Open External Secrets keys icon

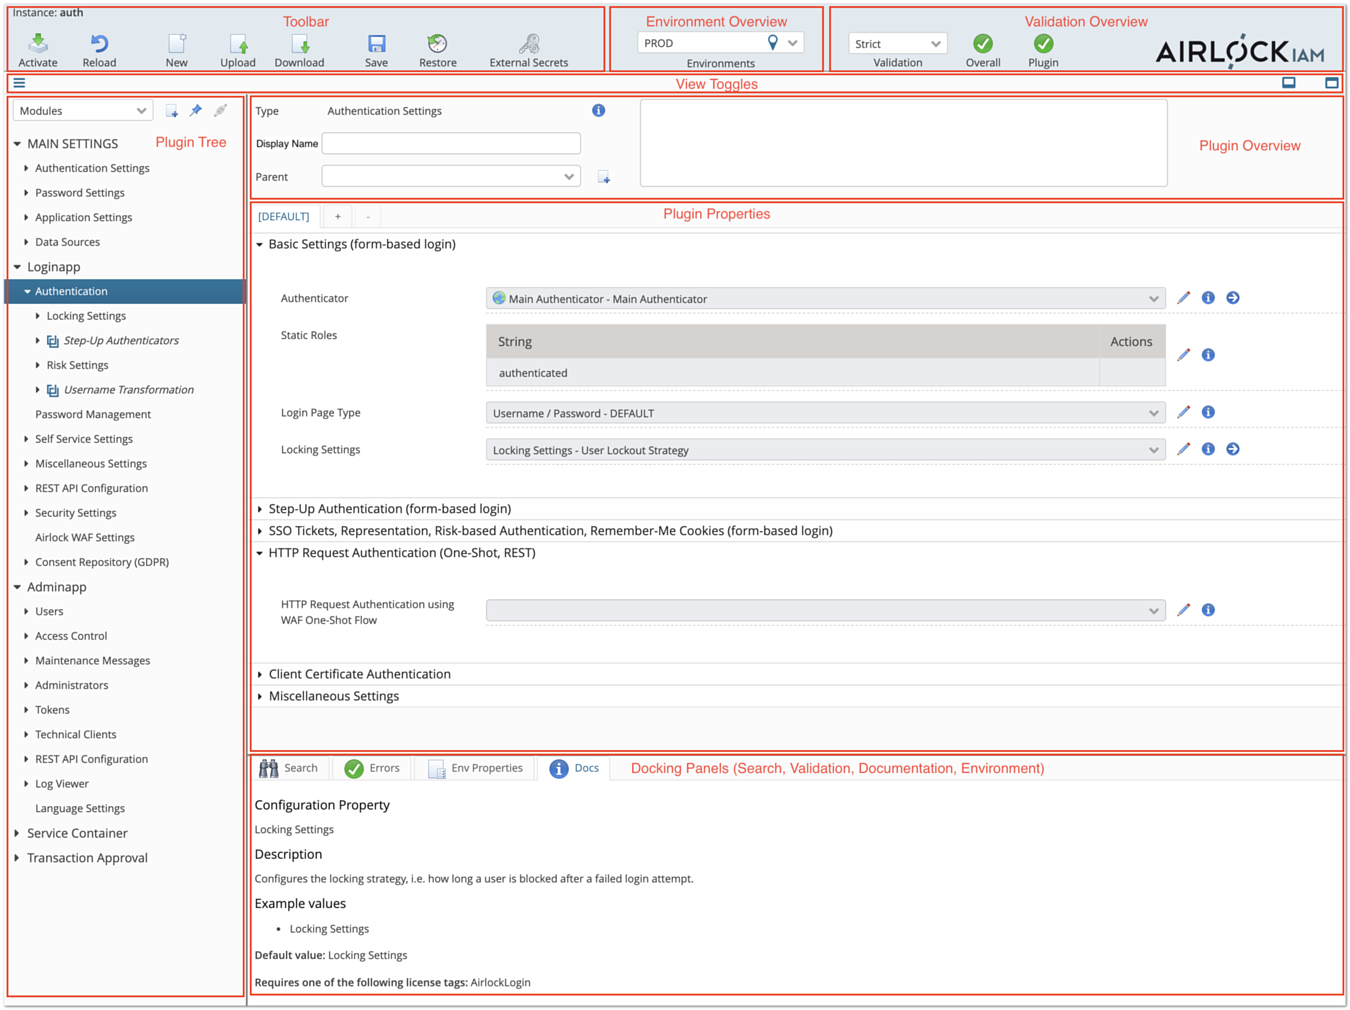coord(529,44)
